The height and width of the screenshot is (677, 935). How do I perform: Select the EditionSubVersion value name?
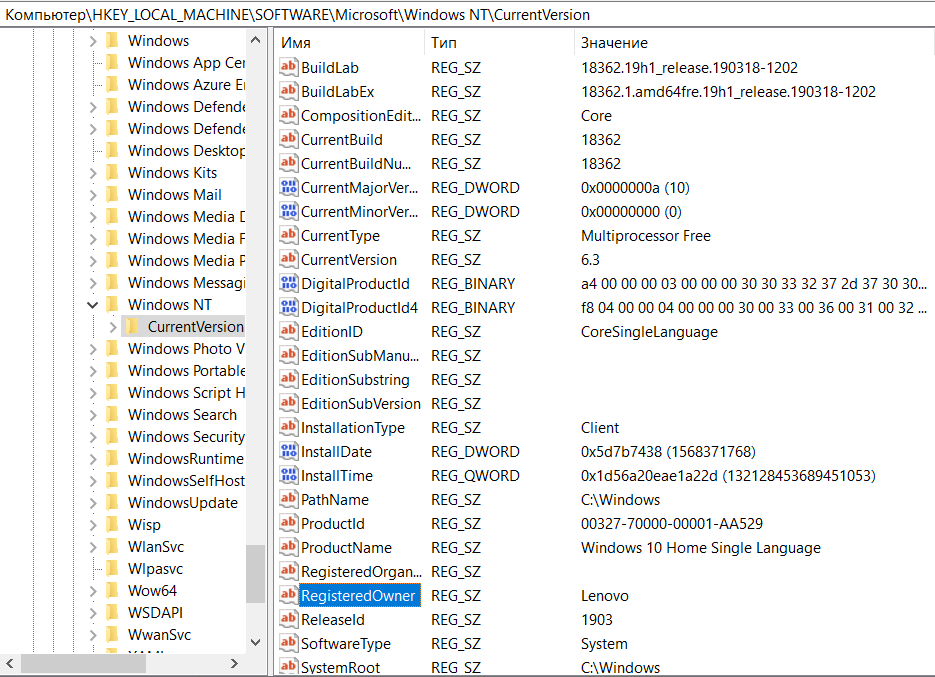click(x=360, y=403)
